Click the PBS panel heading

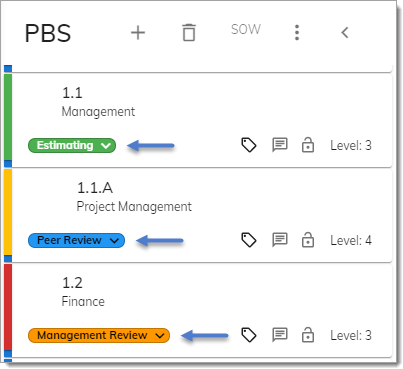48,33
